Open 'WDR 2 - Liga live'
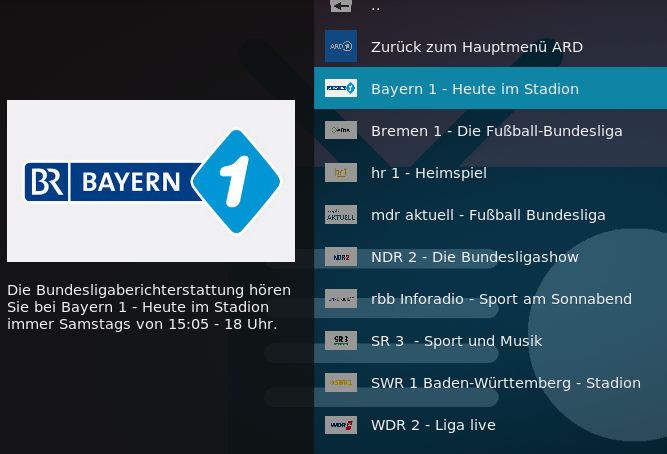Image resolution: width=667 pixels, height=454 pixels. 490,425
